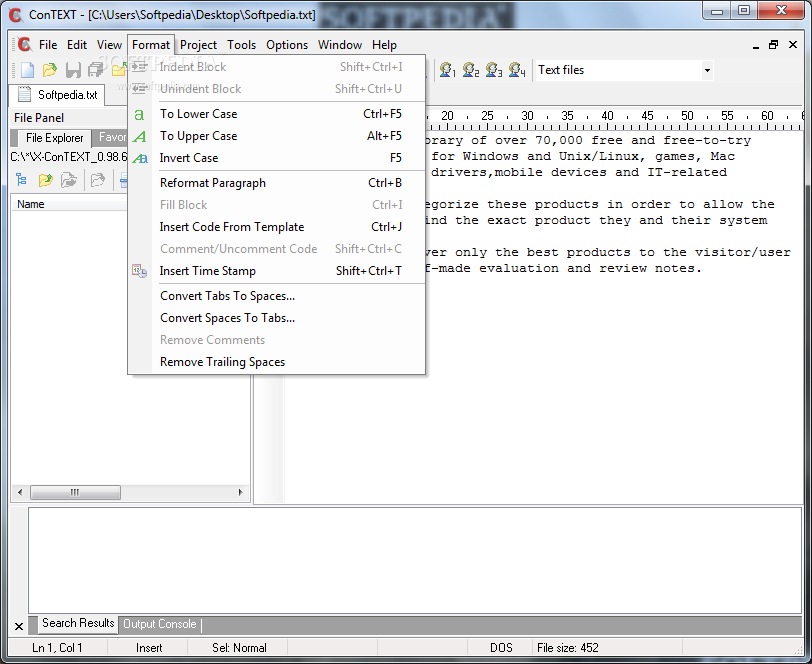Switch to the Search Results tab
This screenshot has width=812, height=664.
point(78,623)
